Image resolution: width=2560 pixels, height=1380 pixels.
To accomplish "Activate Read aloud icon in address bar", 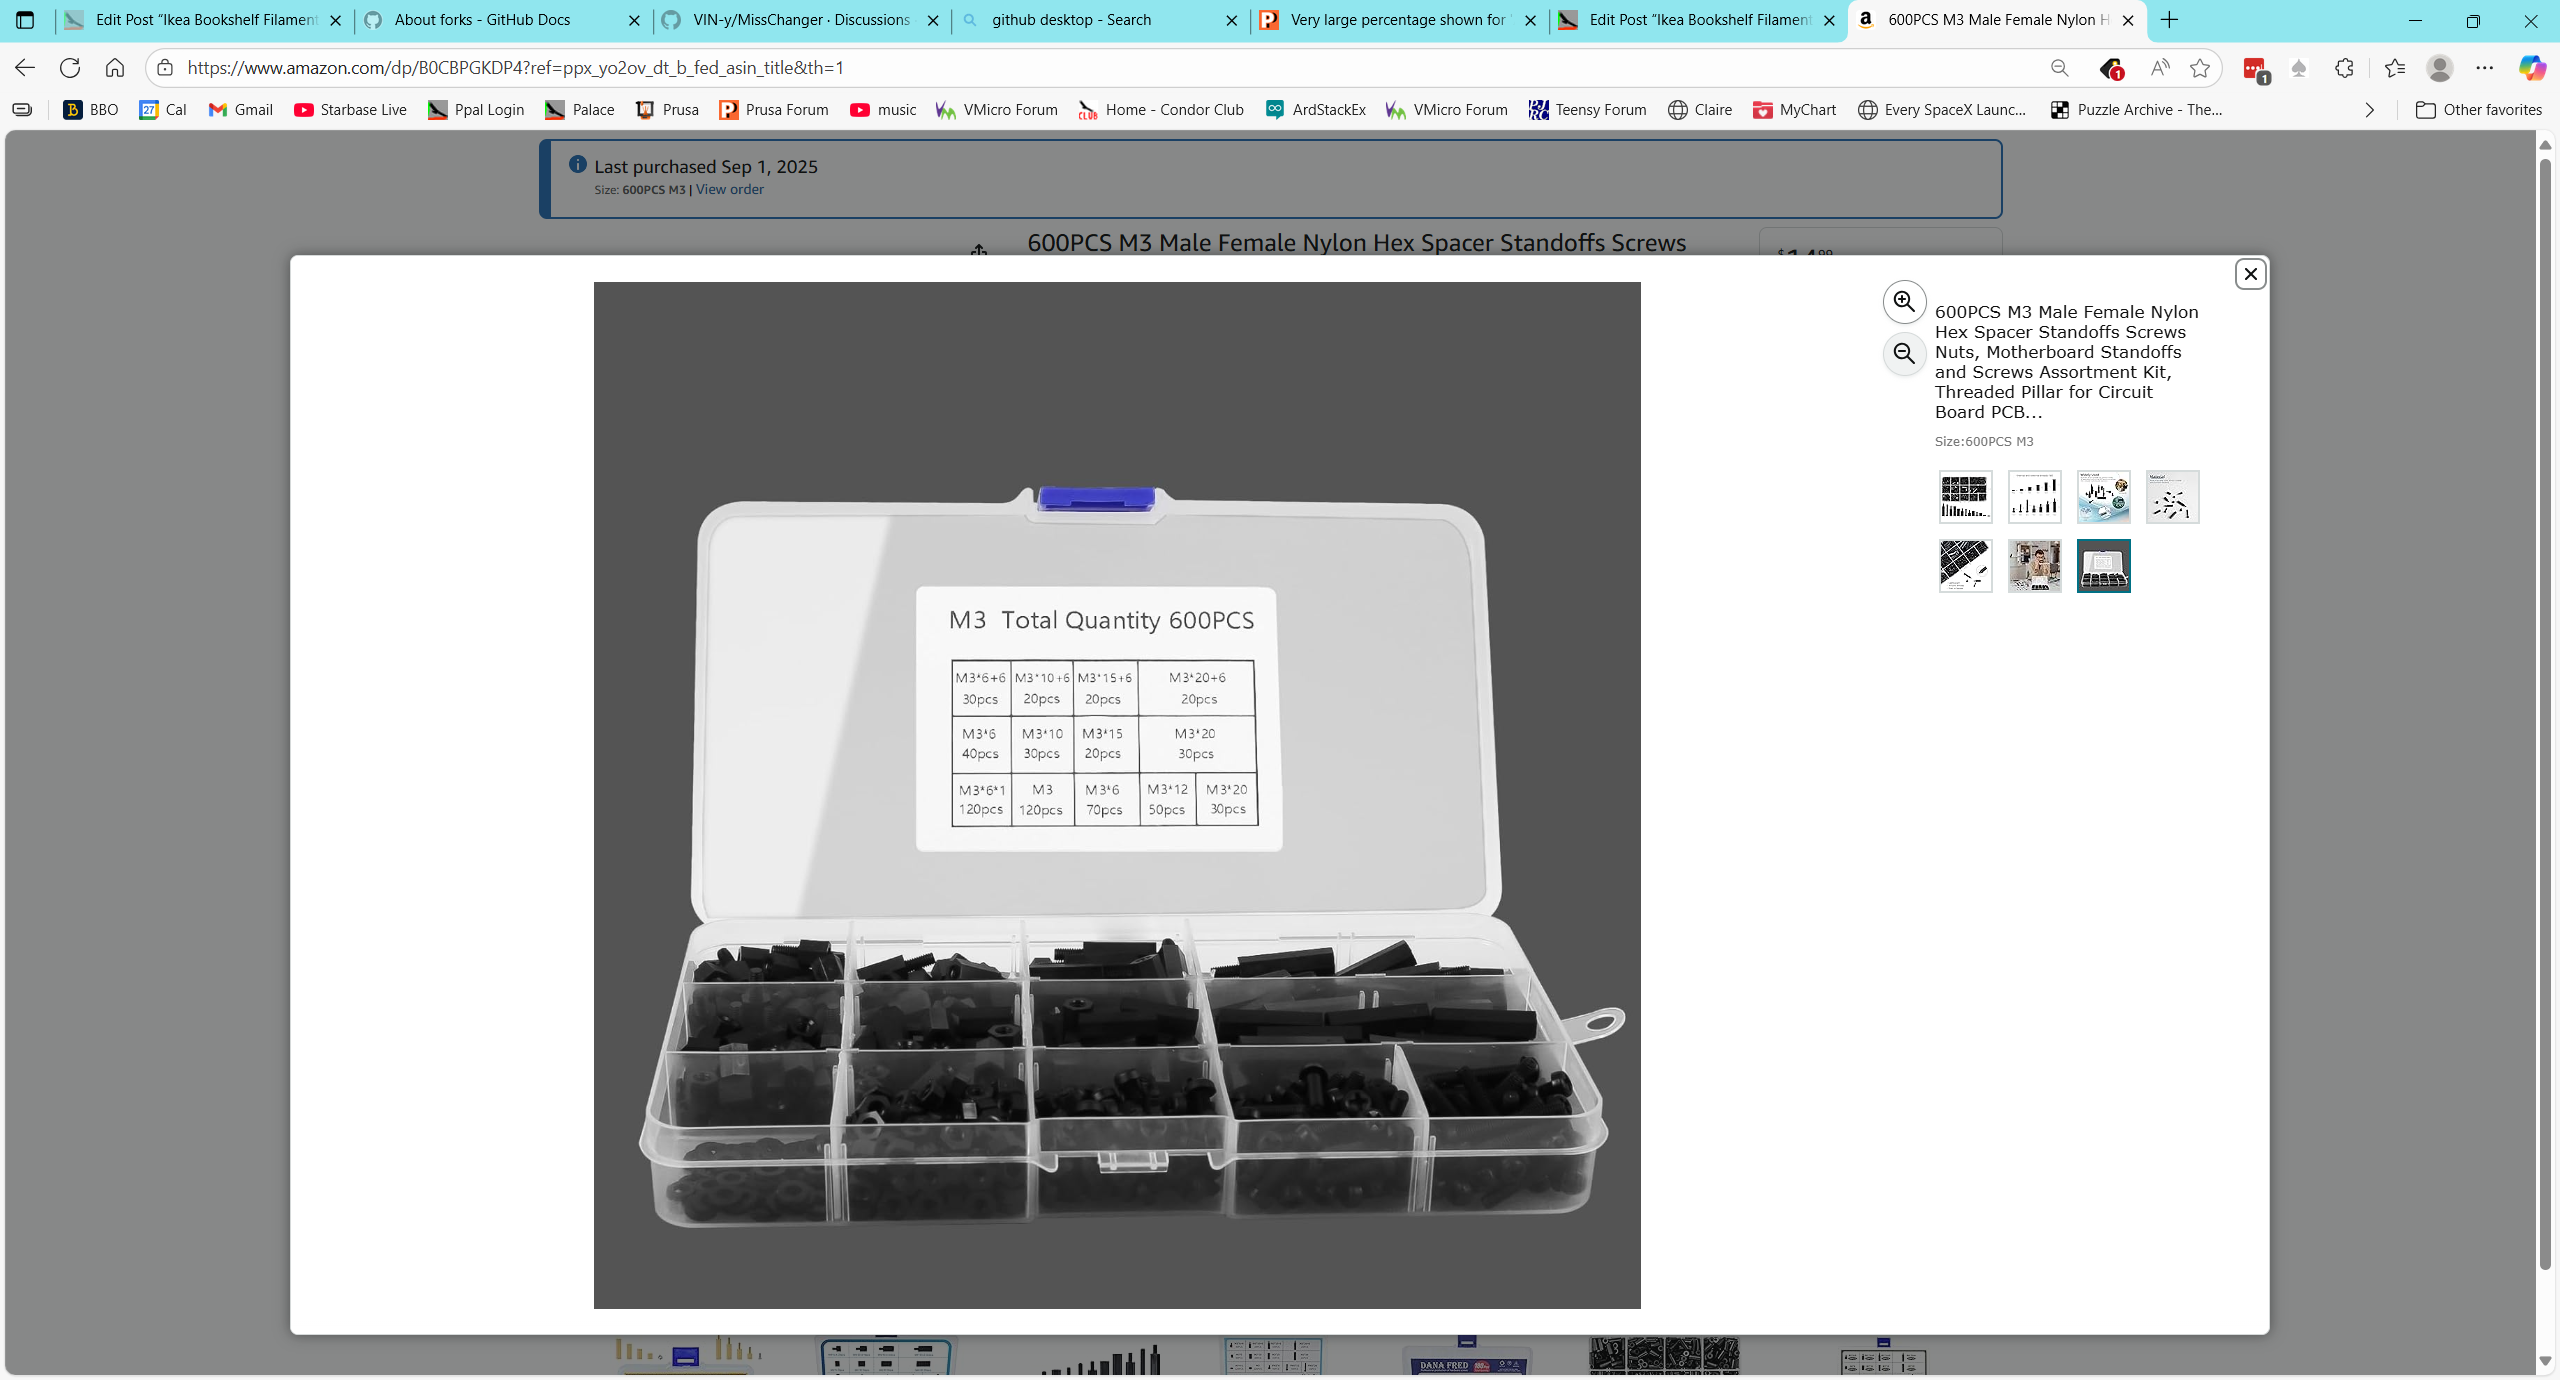I will (x=2160, y=68).
